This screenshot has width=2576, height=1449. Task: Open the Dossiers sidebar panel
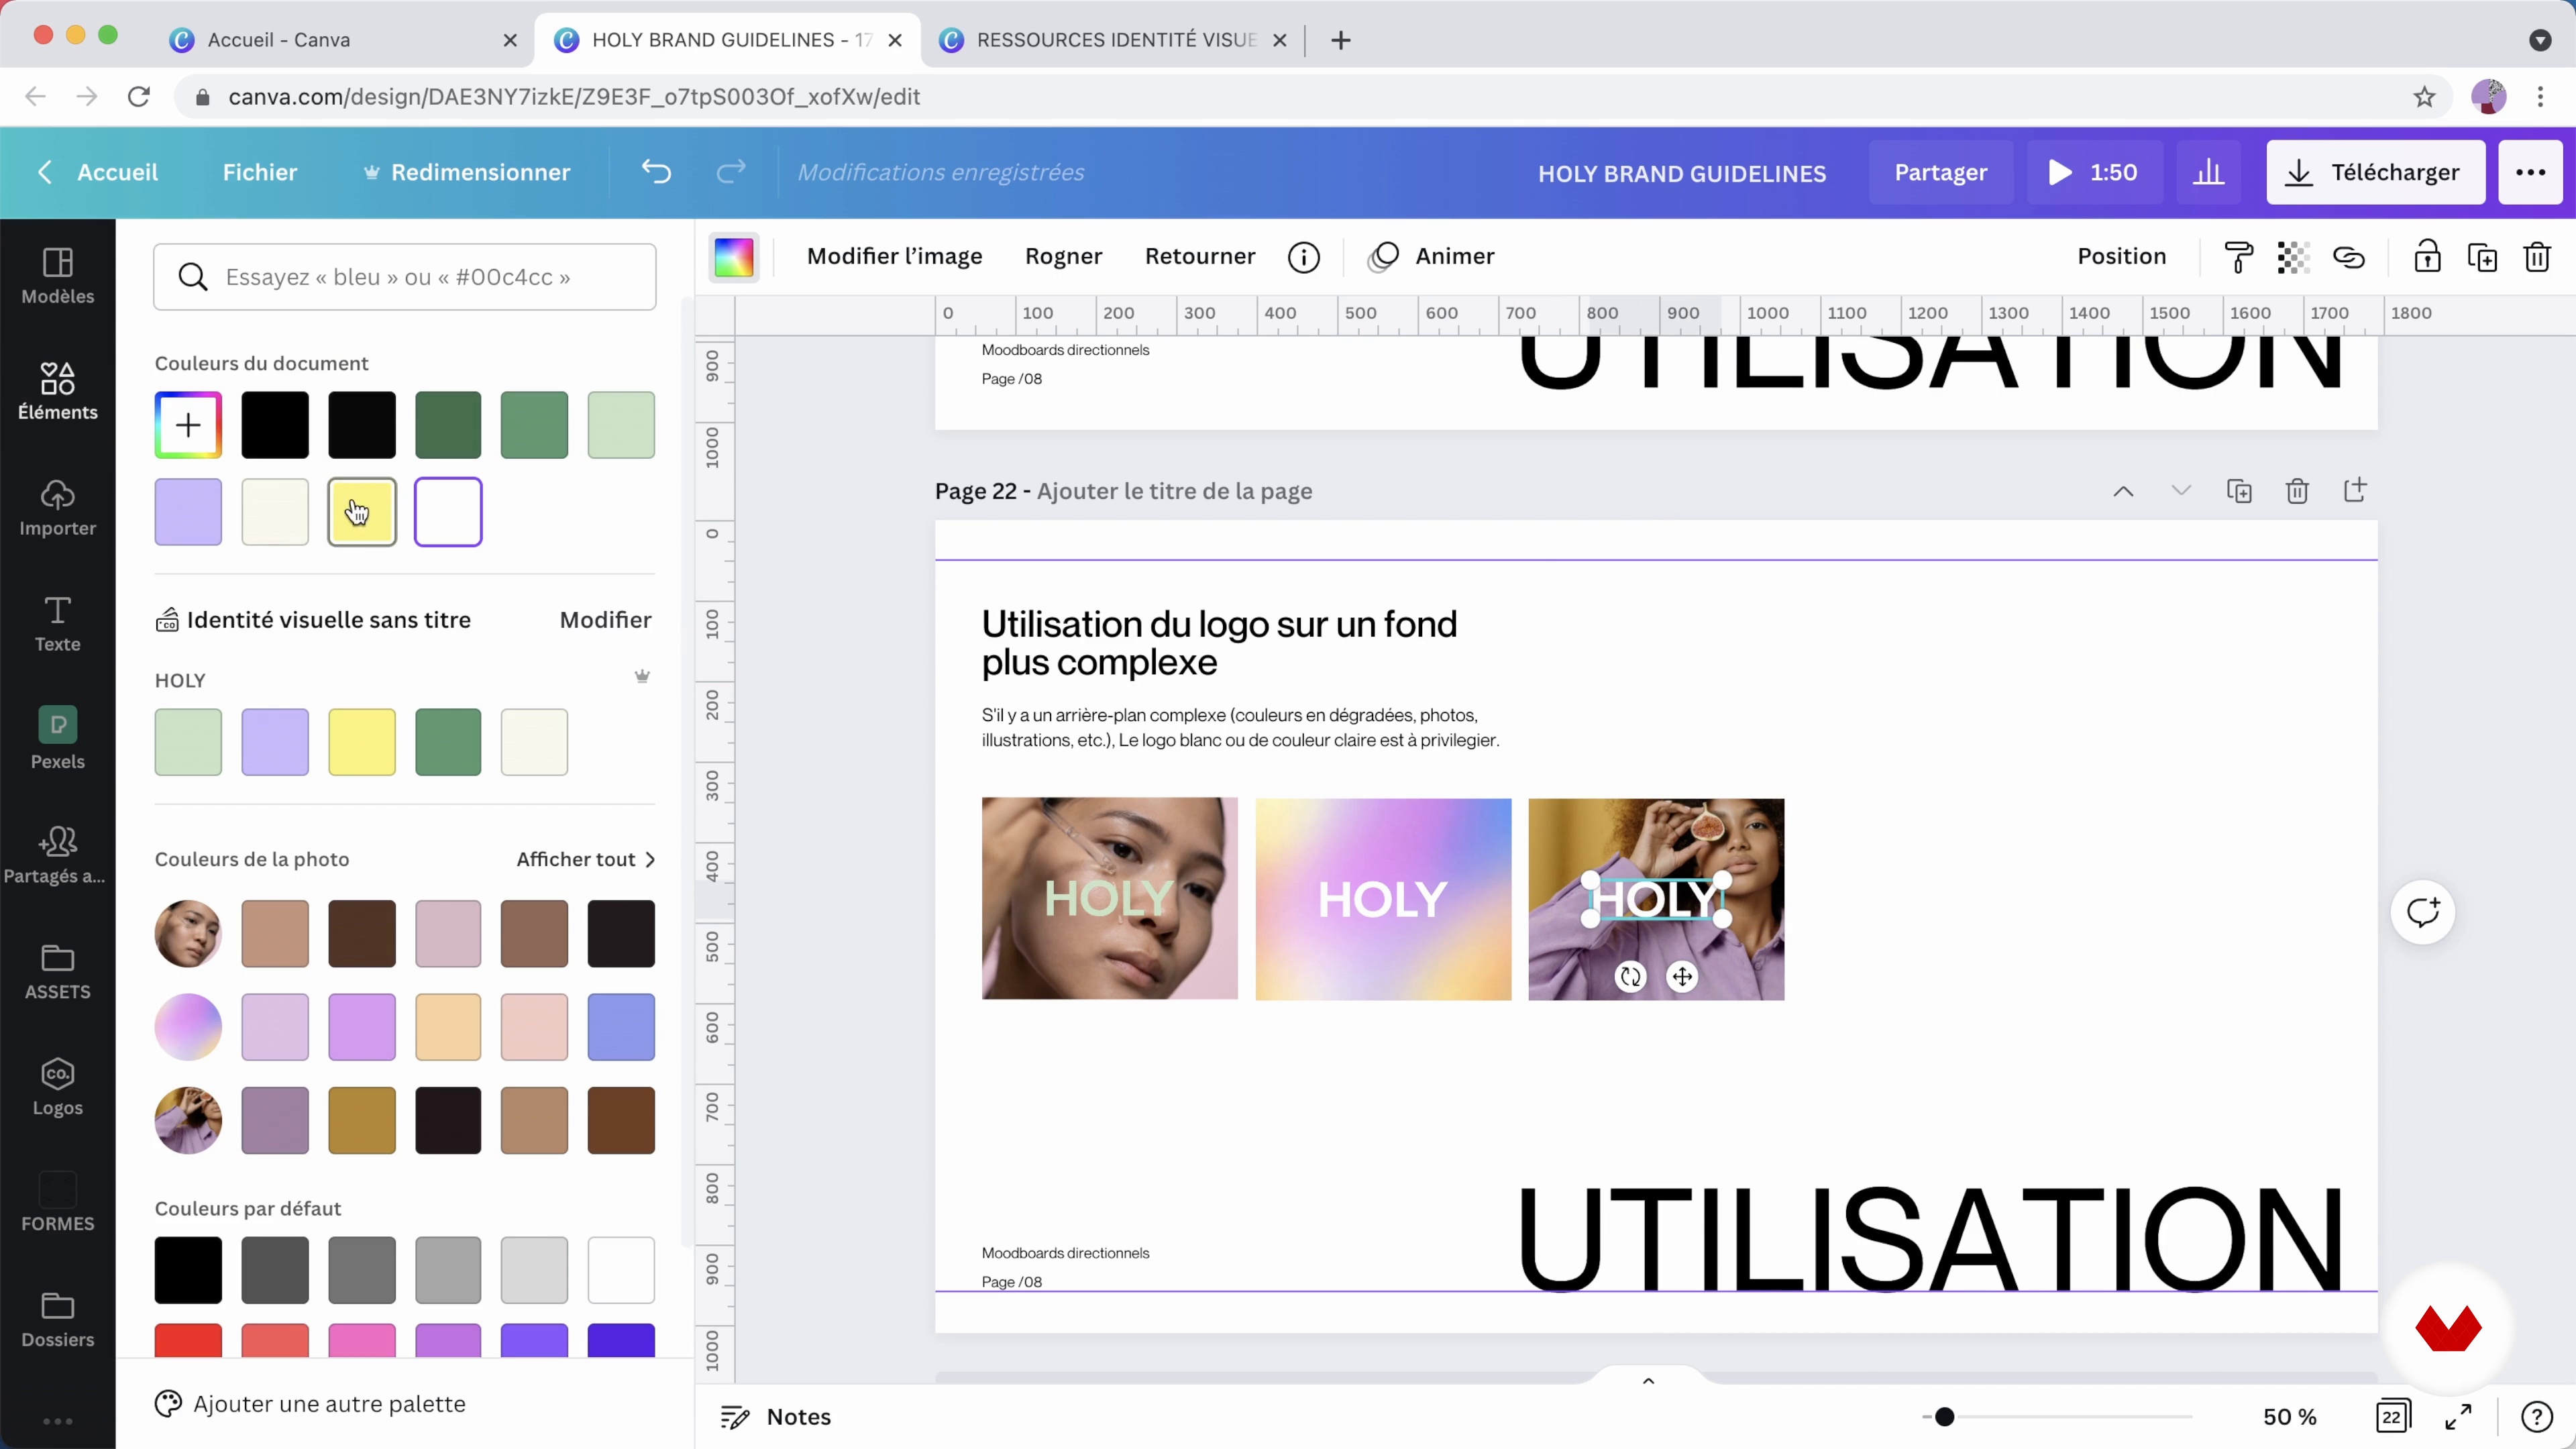58,1319
